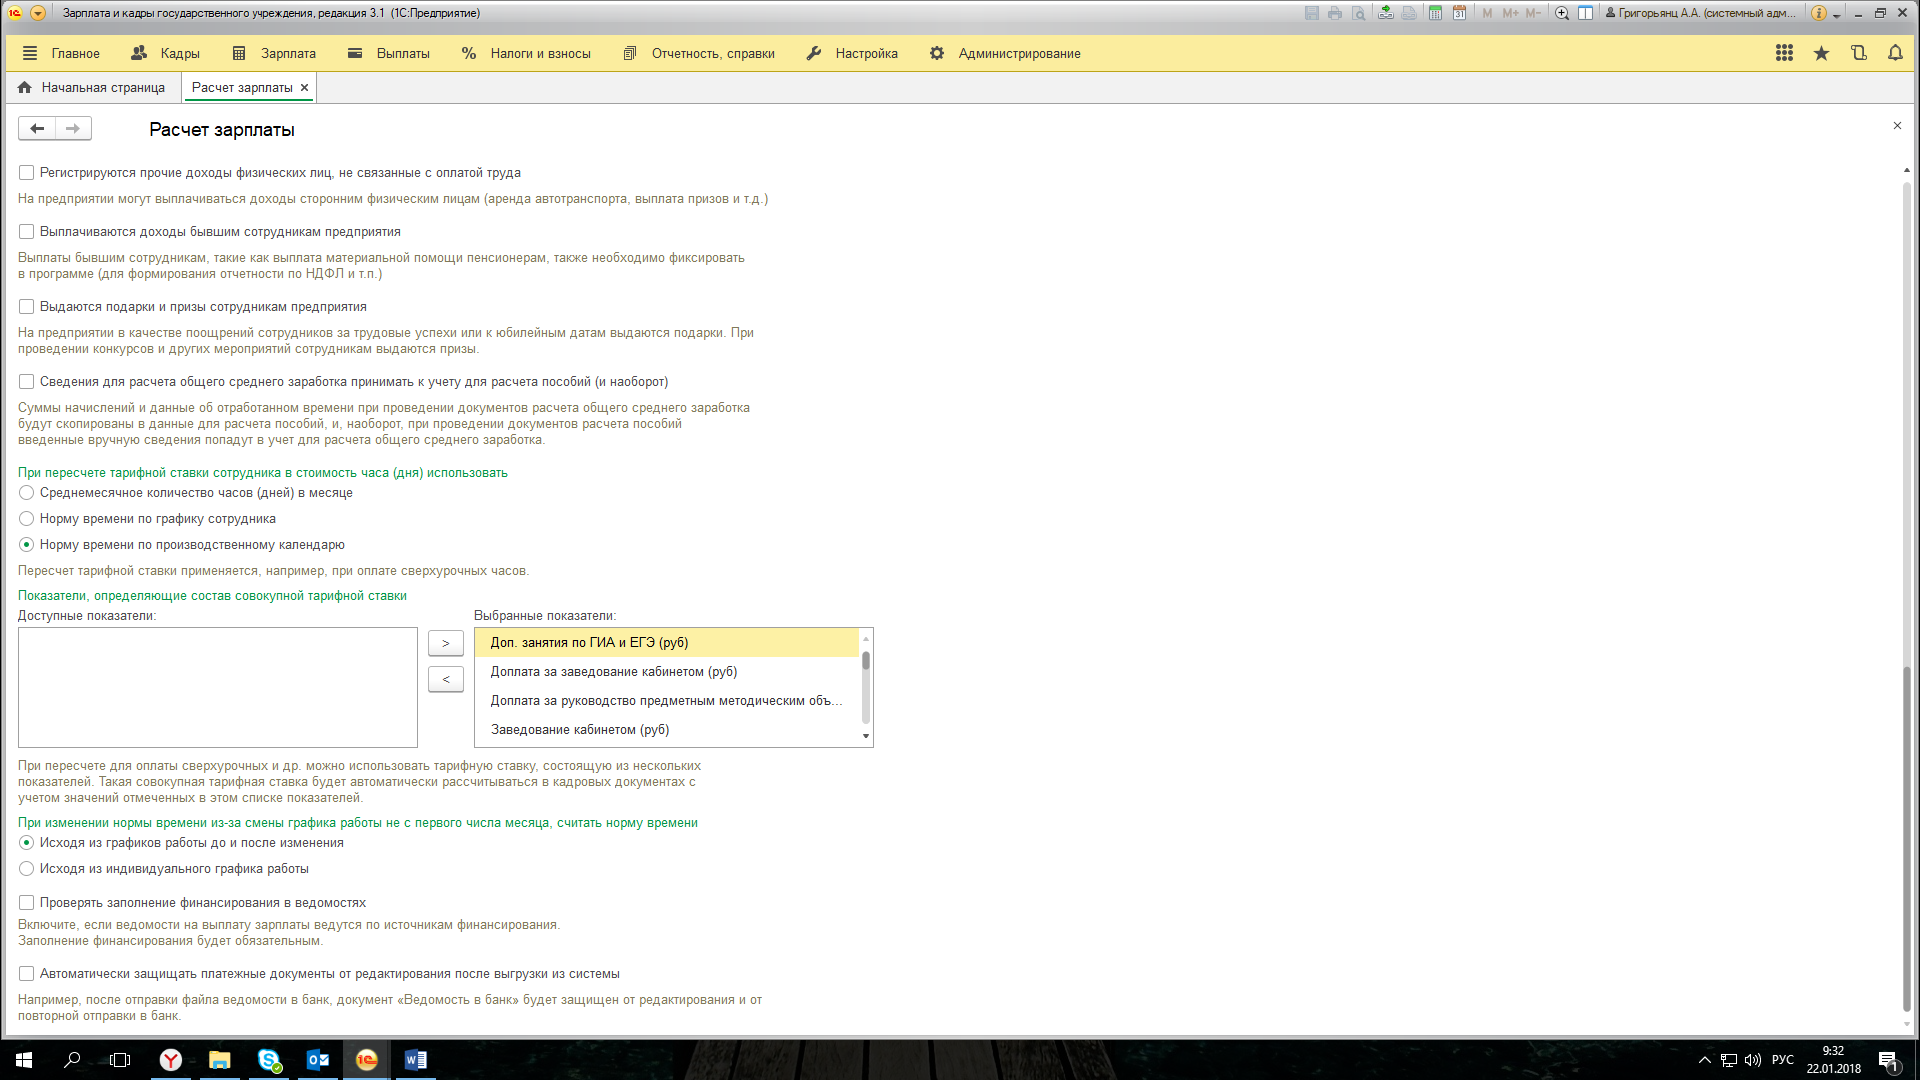Click the > move-to-selected button
1920x1080 pixels.
446,643
